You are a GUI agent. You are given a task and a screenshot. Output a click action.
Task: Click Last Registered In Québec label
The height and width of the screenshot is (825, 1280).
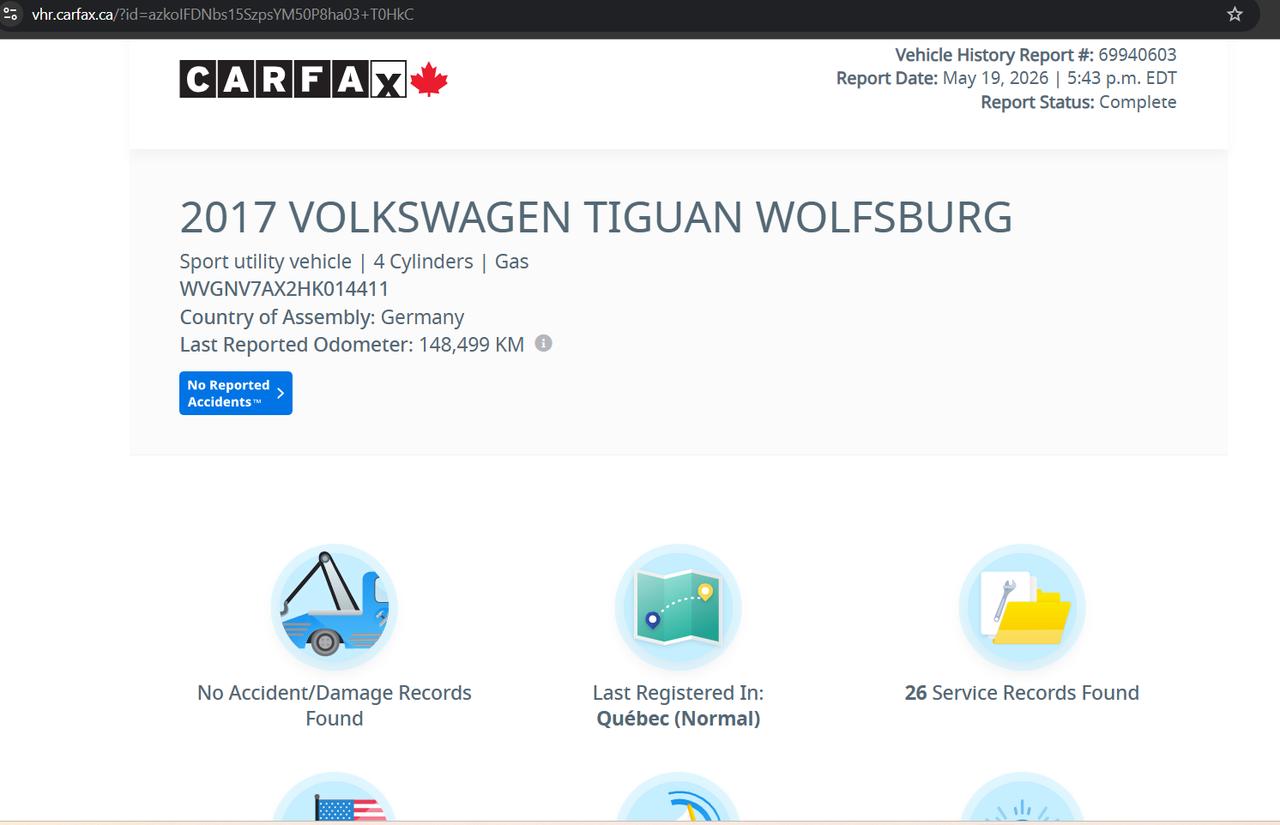pyautogui.click(x=678, y=705)
